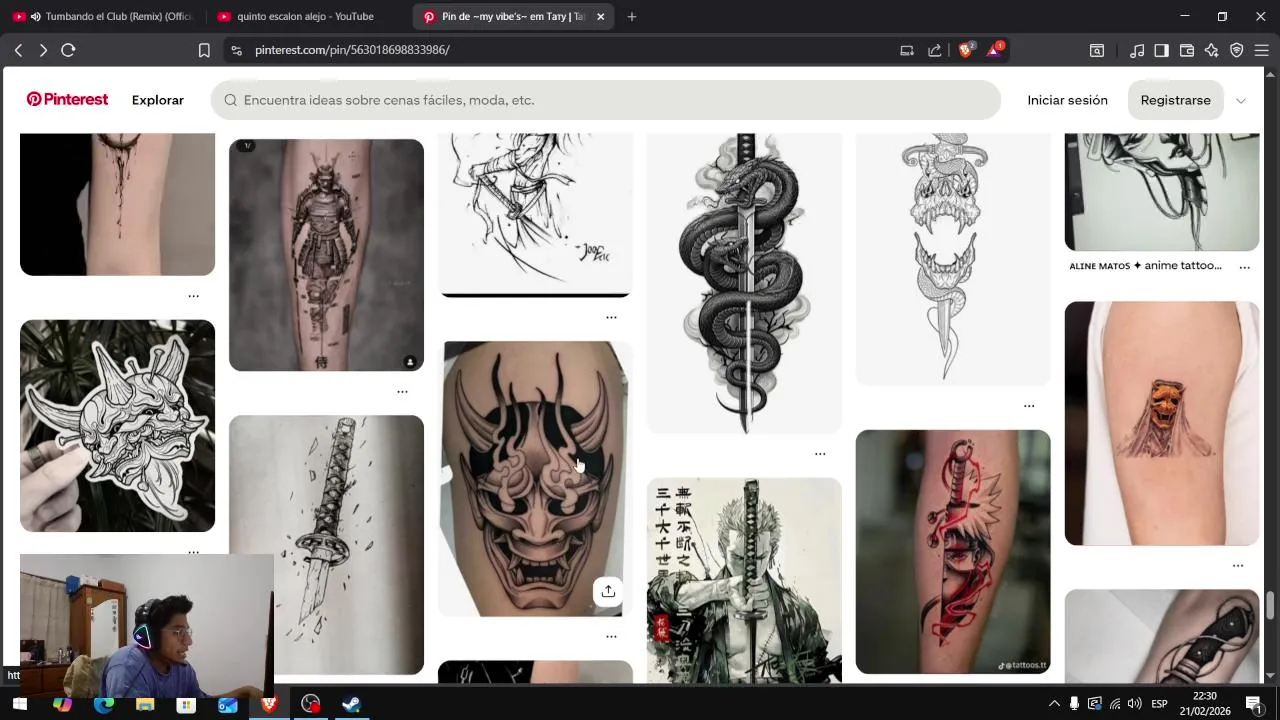The width and height of the screenshot is (1280, 720).
Task: Open Leo AI sparkle icon
Action: click(1212, 50)
